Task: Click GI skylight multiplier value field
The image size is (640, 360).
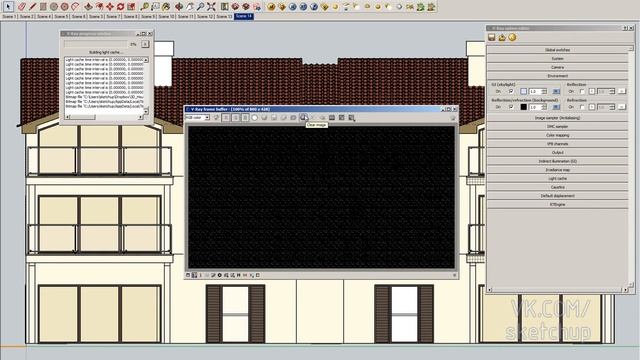Action: coord(535,91)
